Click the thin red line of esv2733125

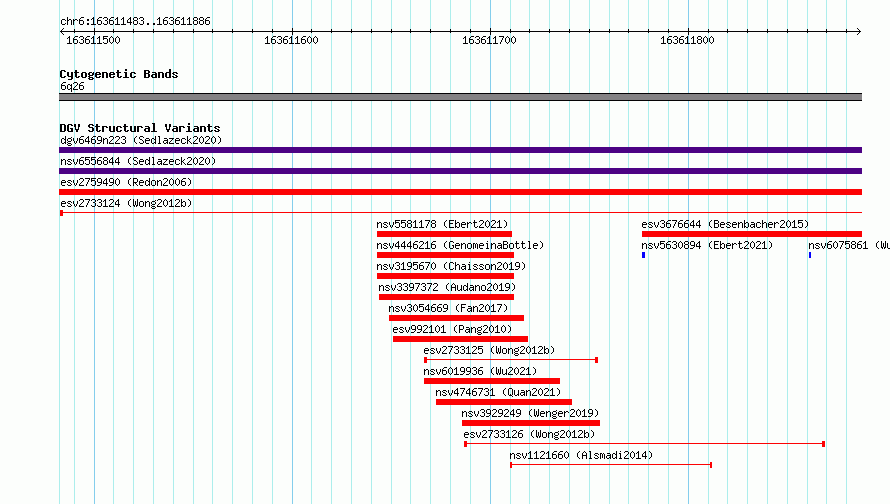coord(511,360)
